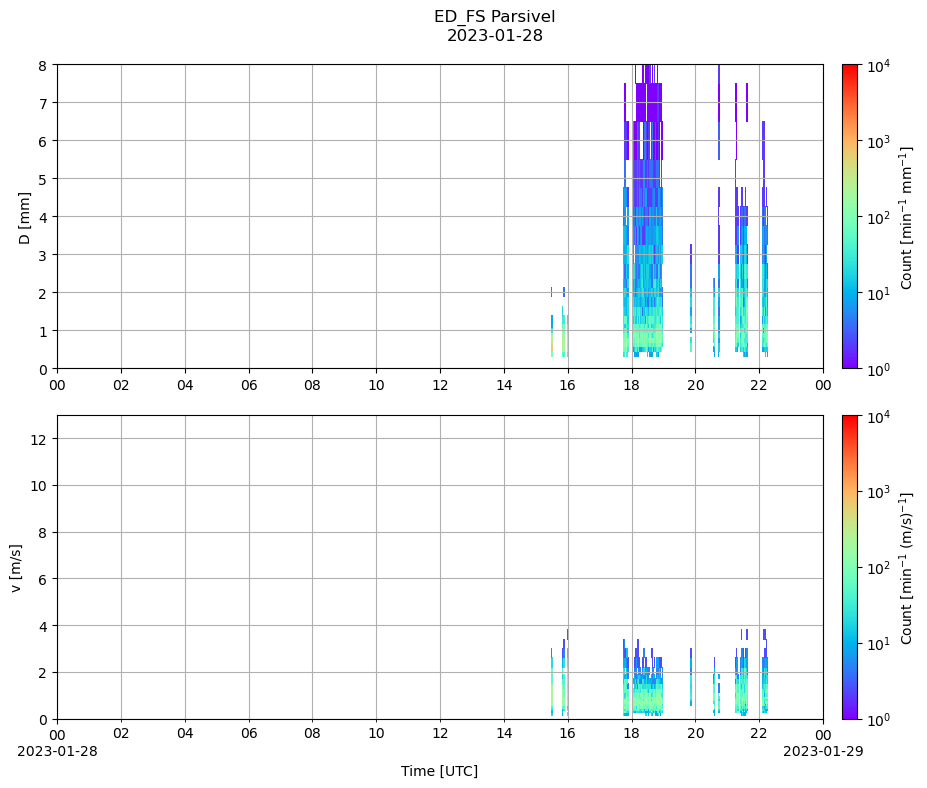Click the 'ED_FS Parsivel' plot title
The width and height of the screenshot is (927, 788).
coord(494,16)
